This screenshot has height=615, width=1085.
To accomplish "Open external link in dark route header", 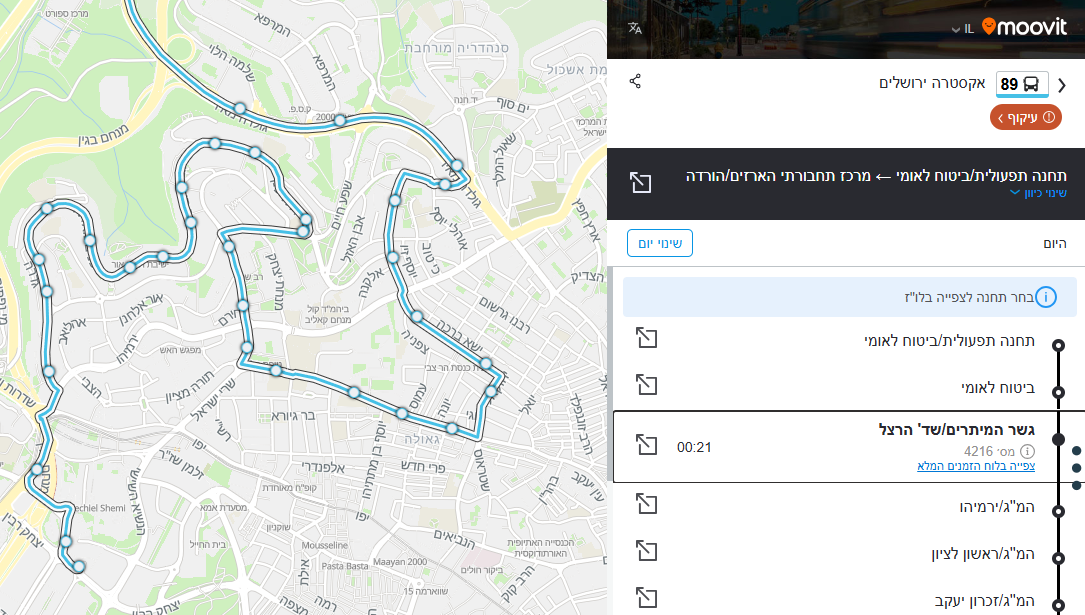I will click(640, 182).
